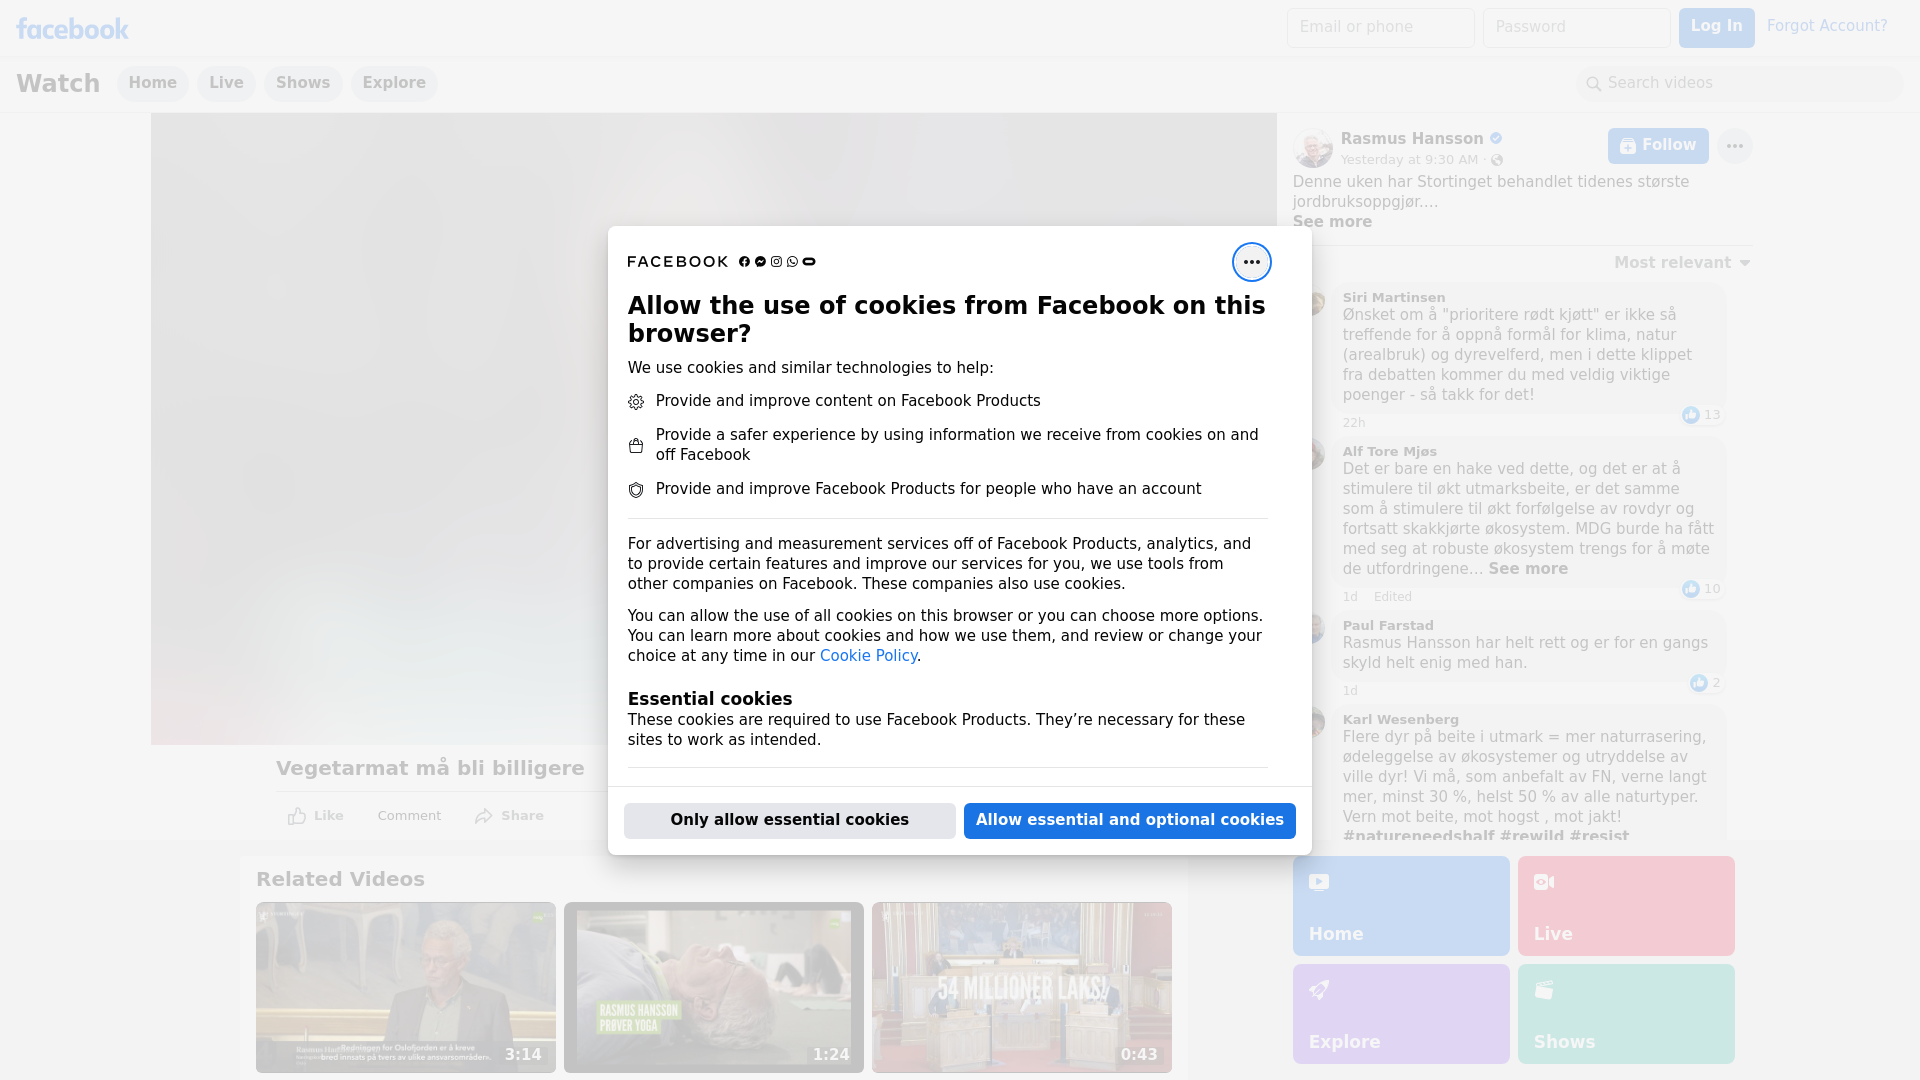The image size is (1920, 1080).
Task: Click the Home tile play icon
Action: pyautogui.click(x=1319, y=882)
